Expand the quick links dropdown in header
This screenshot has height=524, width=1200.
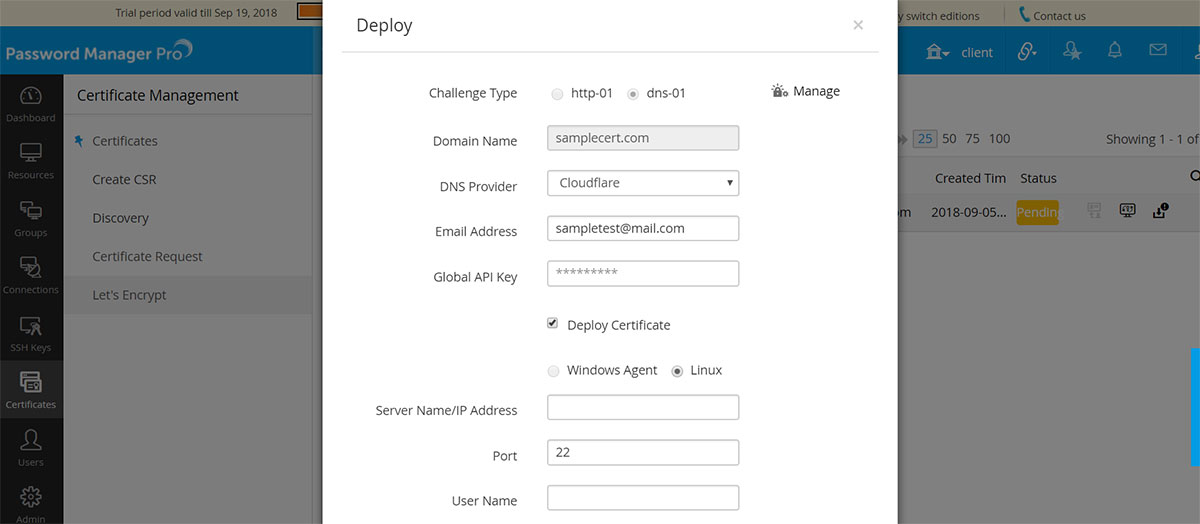pos(1027,52)
